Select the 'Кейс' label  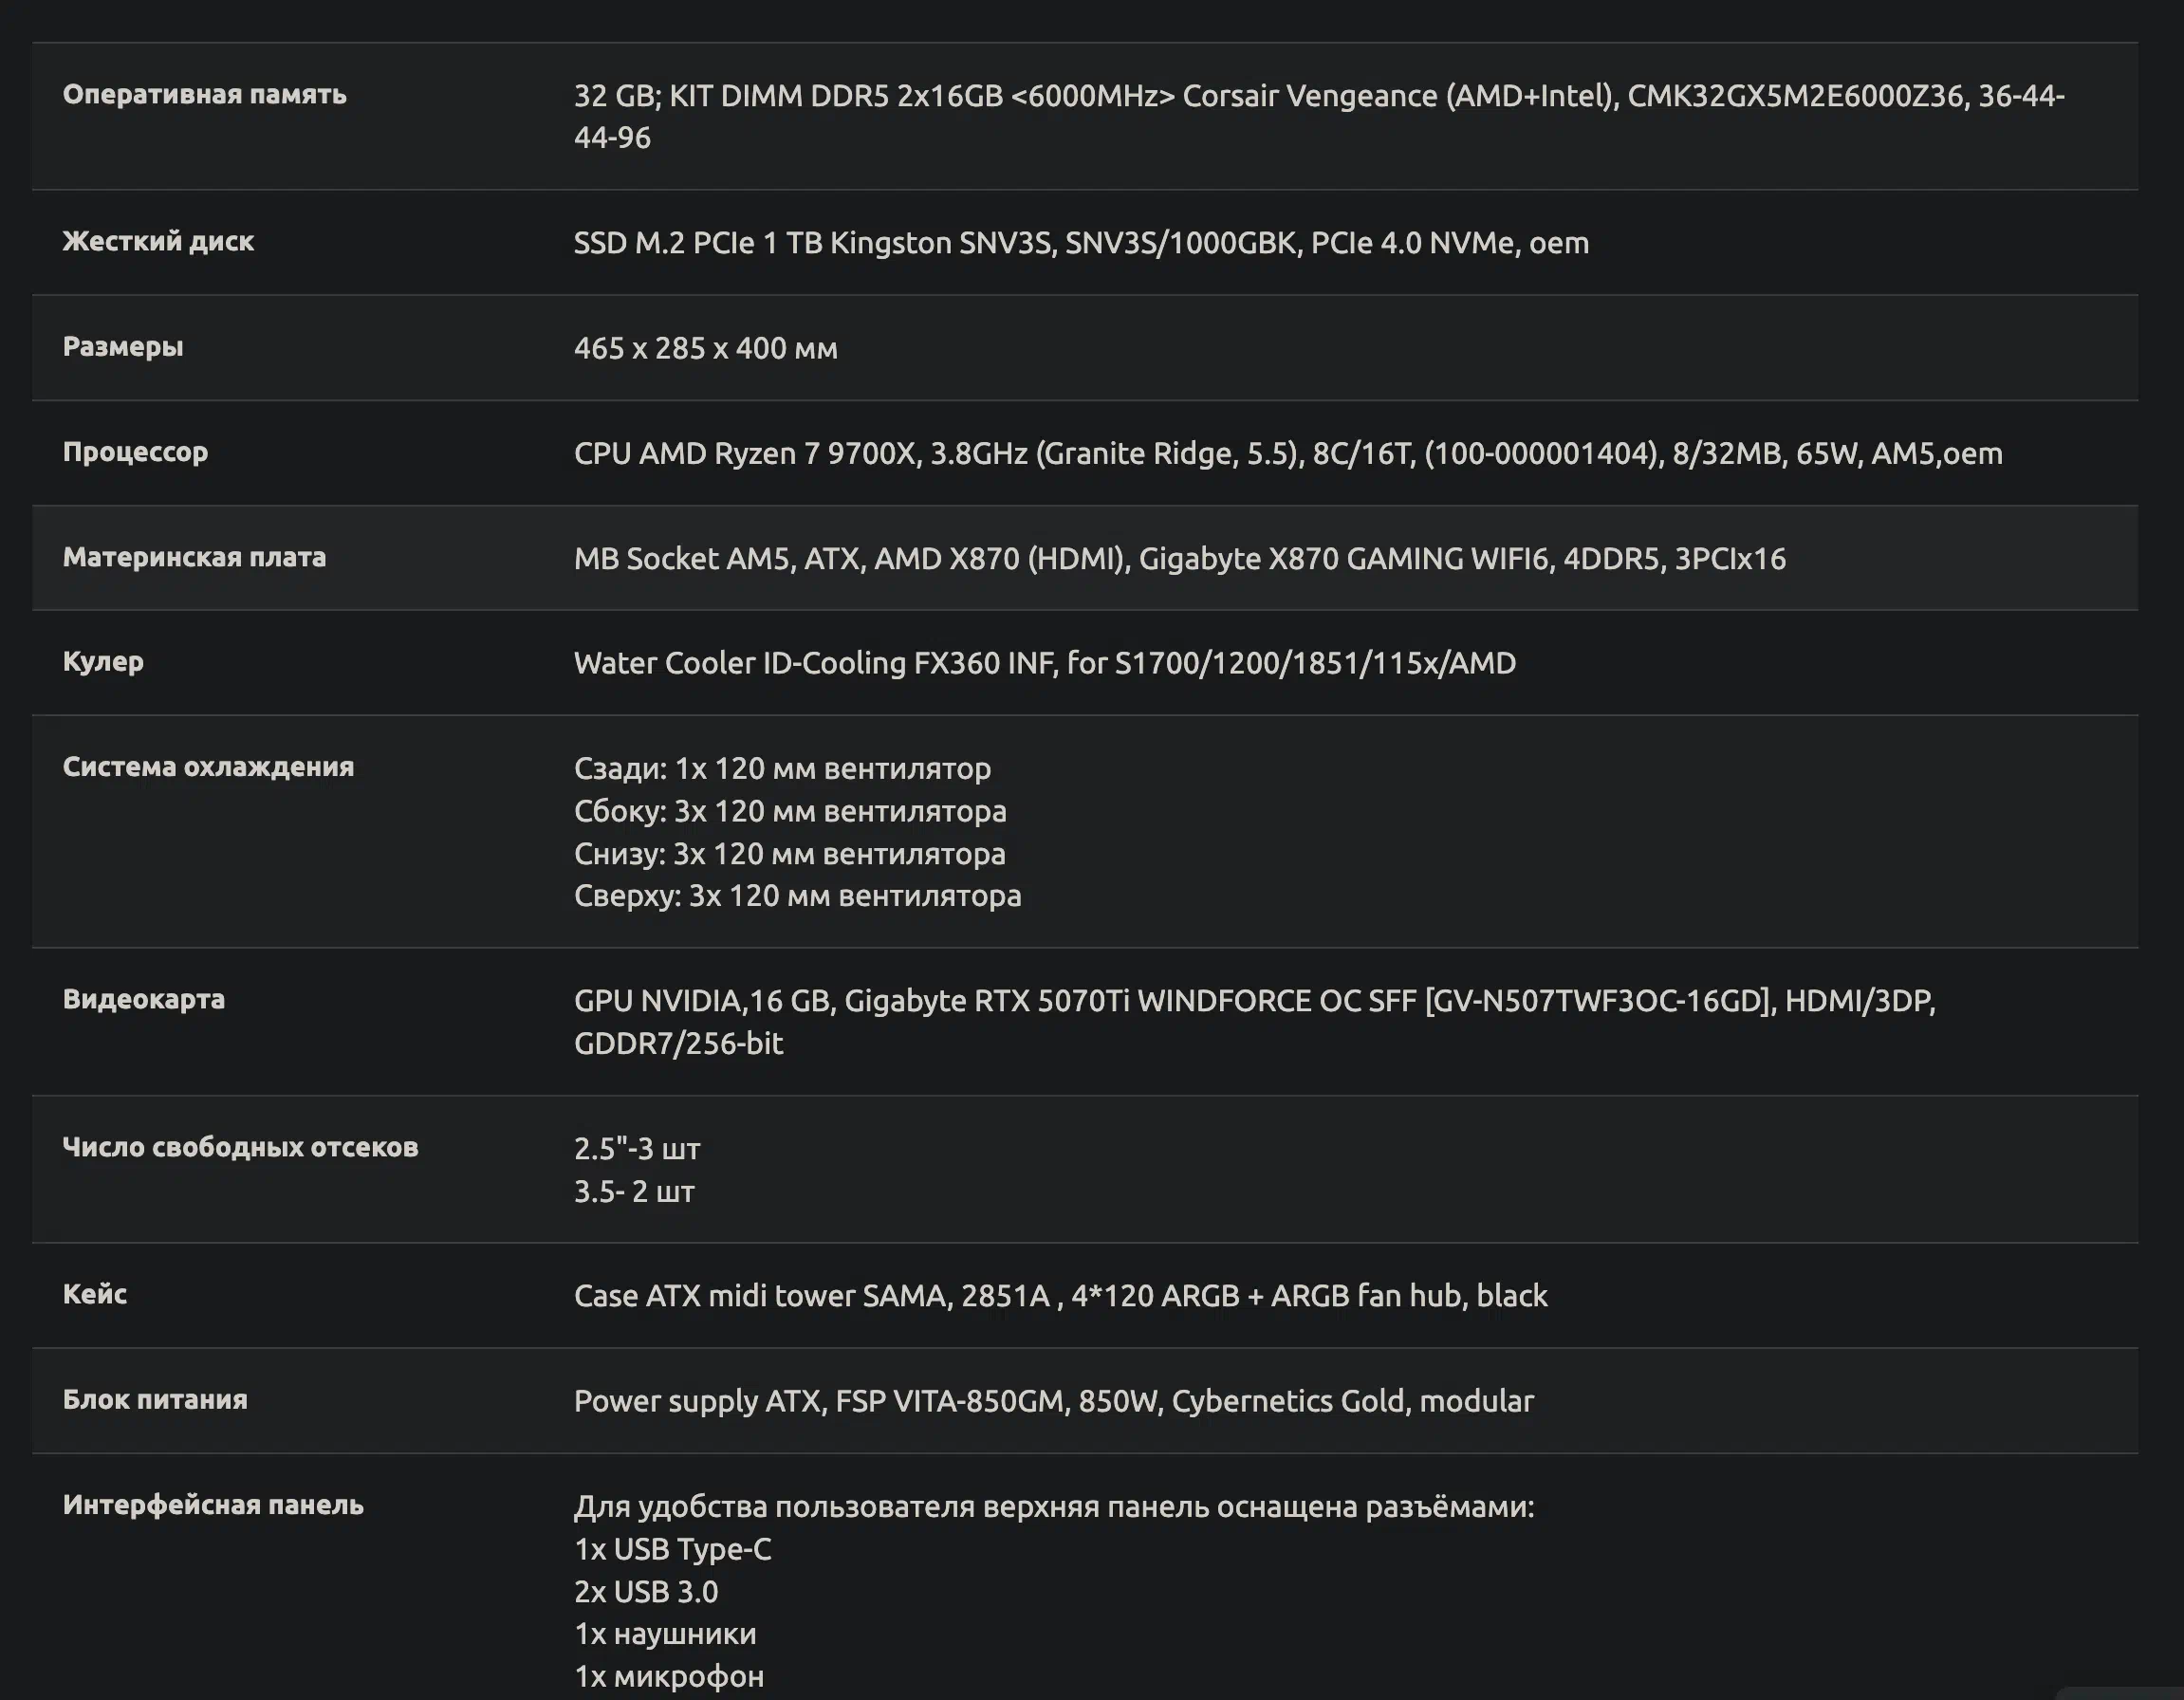[95, 1294]
